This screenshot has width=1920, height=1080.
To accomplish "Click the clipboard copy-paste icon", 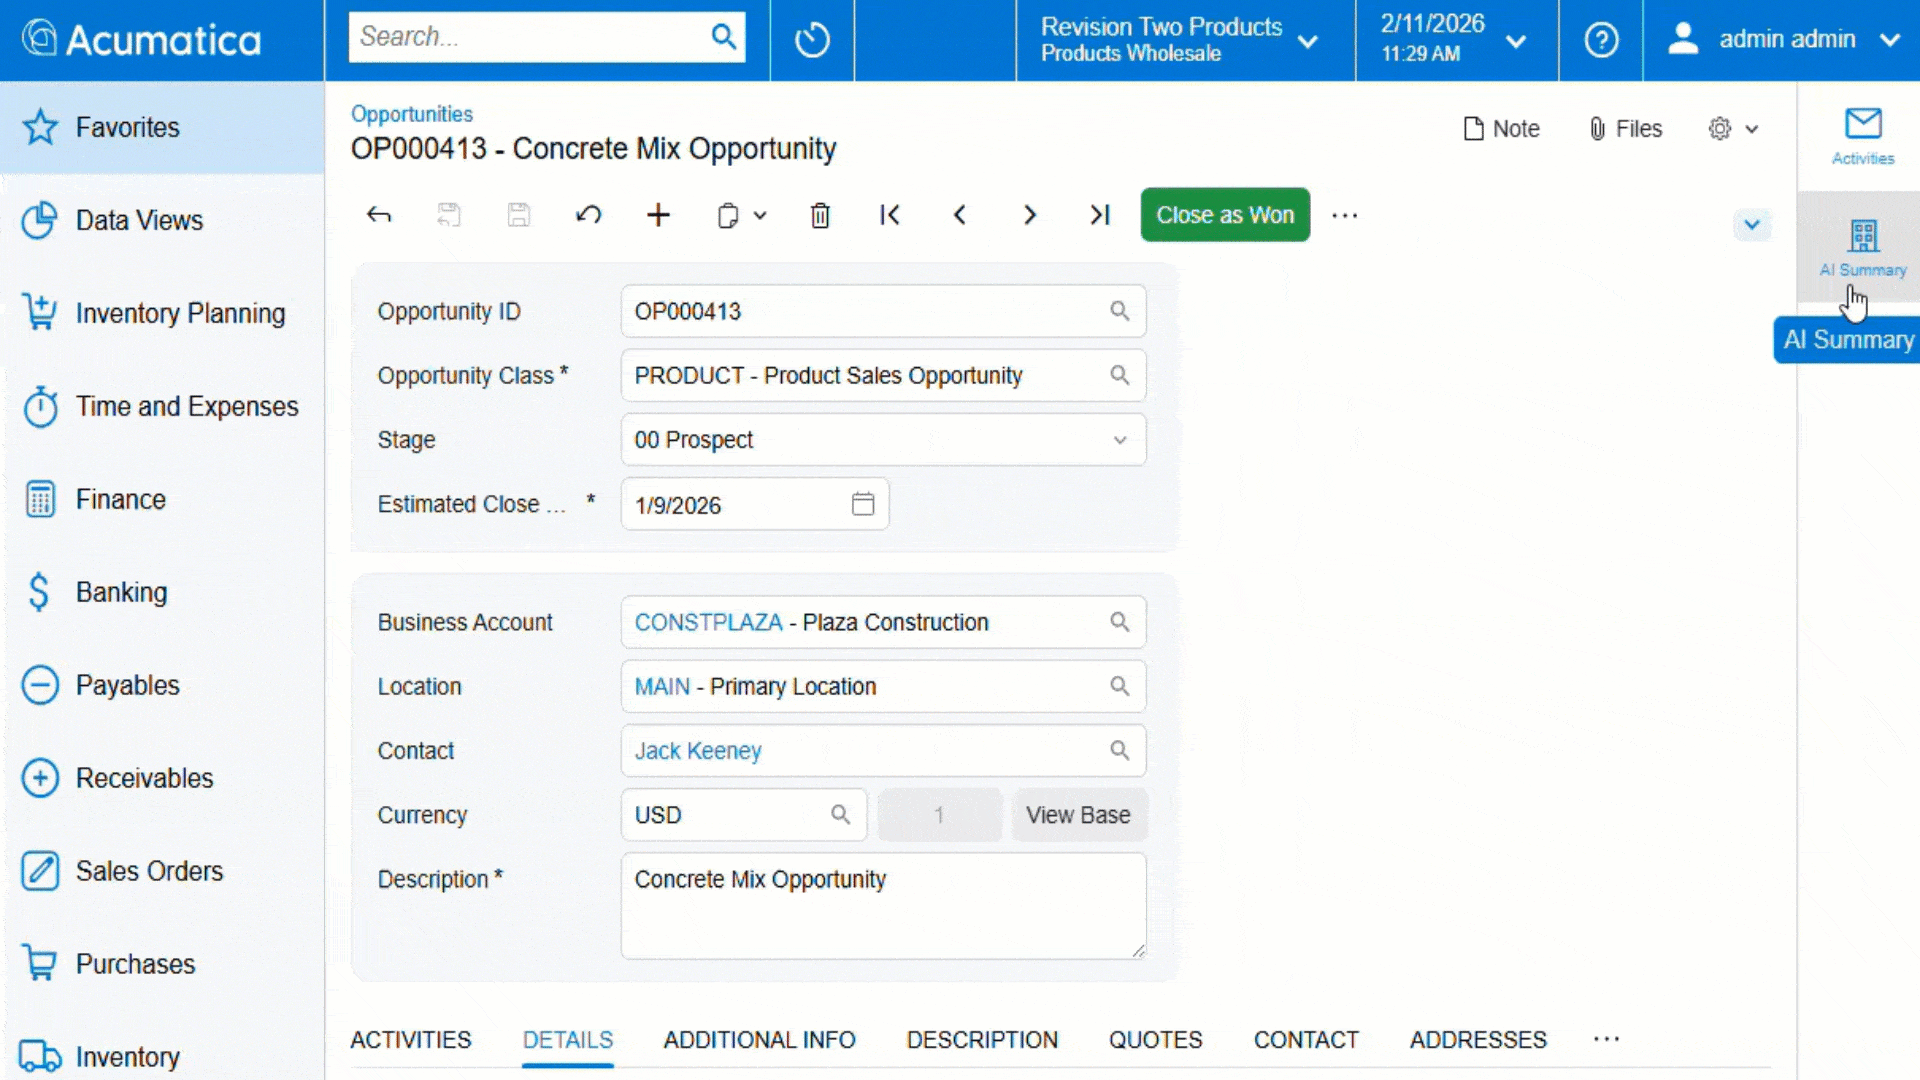I will [x=728, y=216].
